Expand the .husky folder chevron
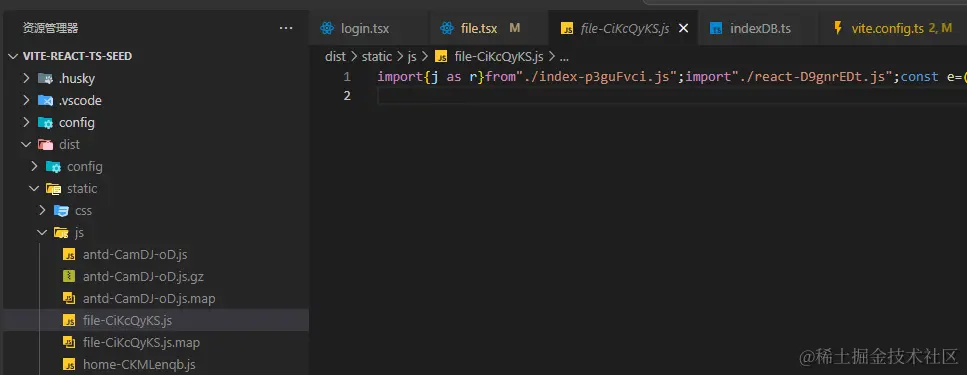Image resolution: width=967 pixels, height=375 pixels. [x=26, y=78]
